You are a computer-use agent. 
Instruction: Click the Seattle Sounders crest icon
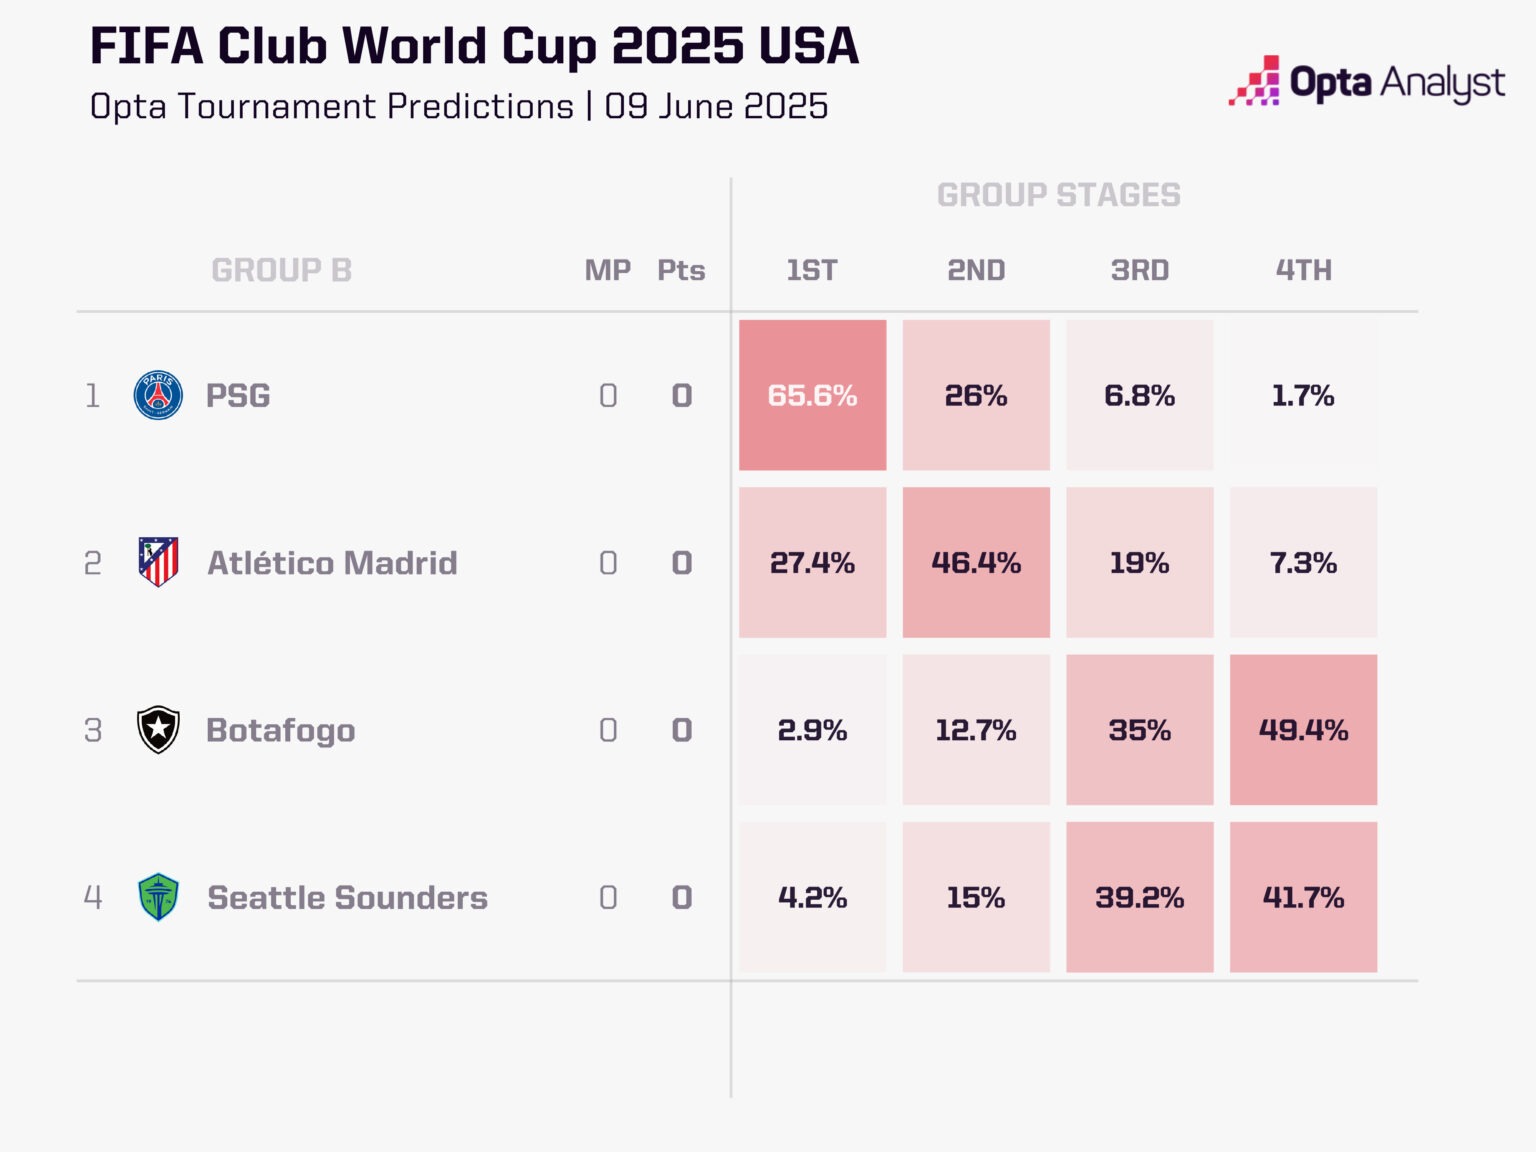click(x=158, y=897)
